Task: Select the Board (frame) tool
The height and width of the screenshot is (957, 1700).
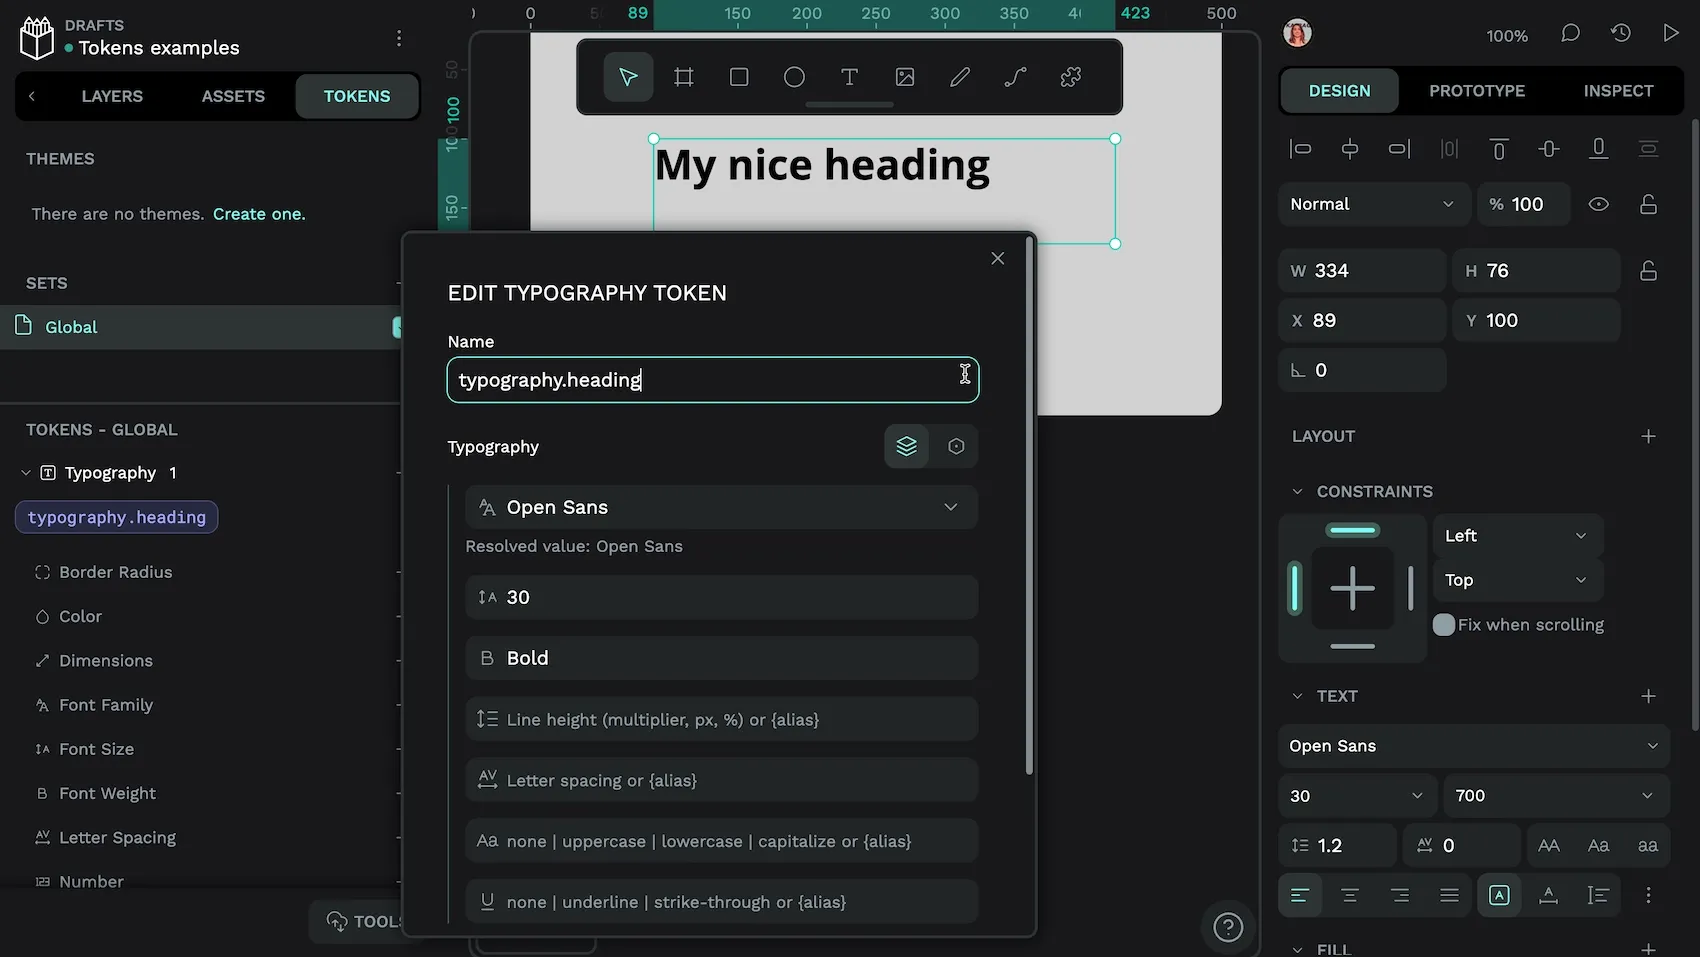Action: pos(684,77)
